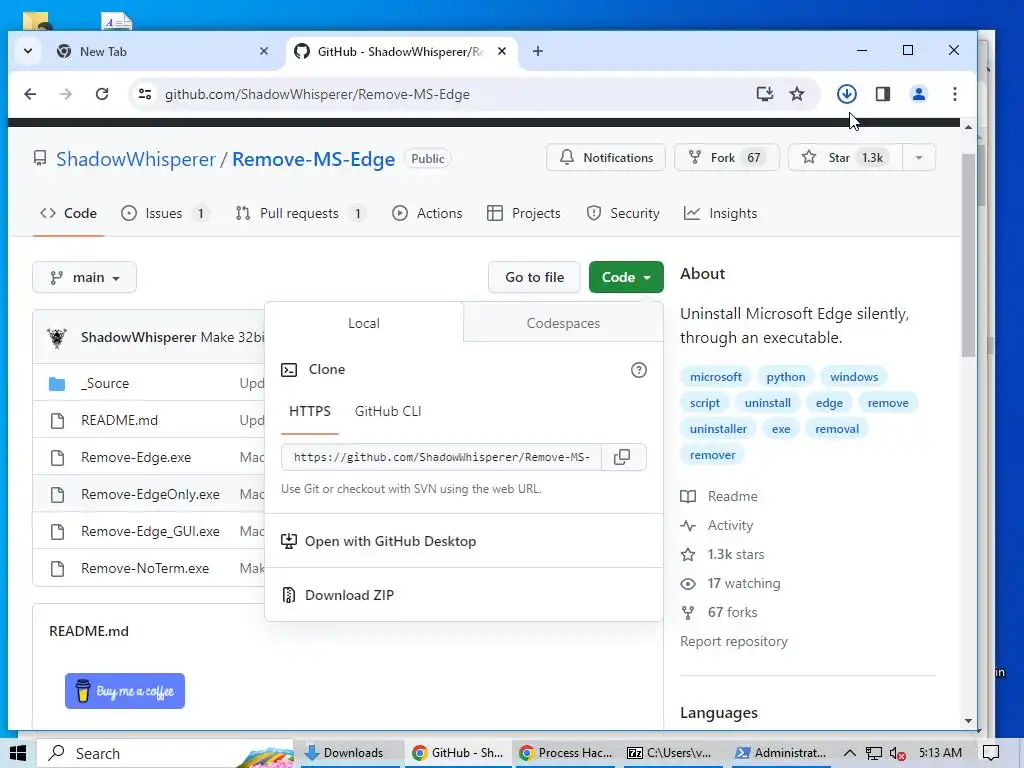1024x768 pixels.
Task: Open a new browser tab
Action: pos(537,51)
